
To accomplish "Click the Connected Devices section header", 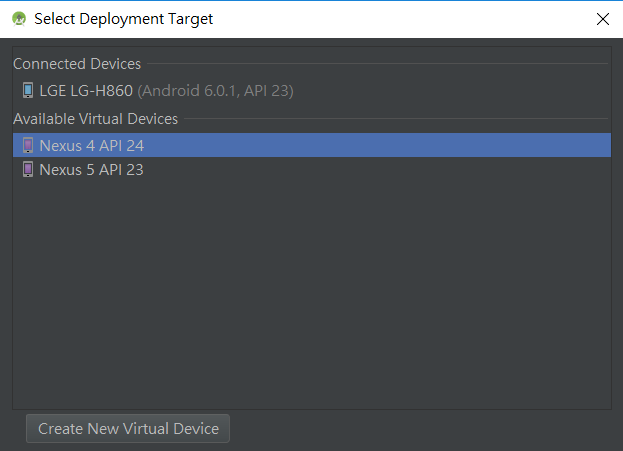I will tap(77, 64).
